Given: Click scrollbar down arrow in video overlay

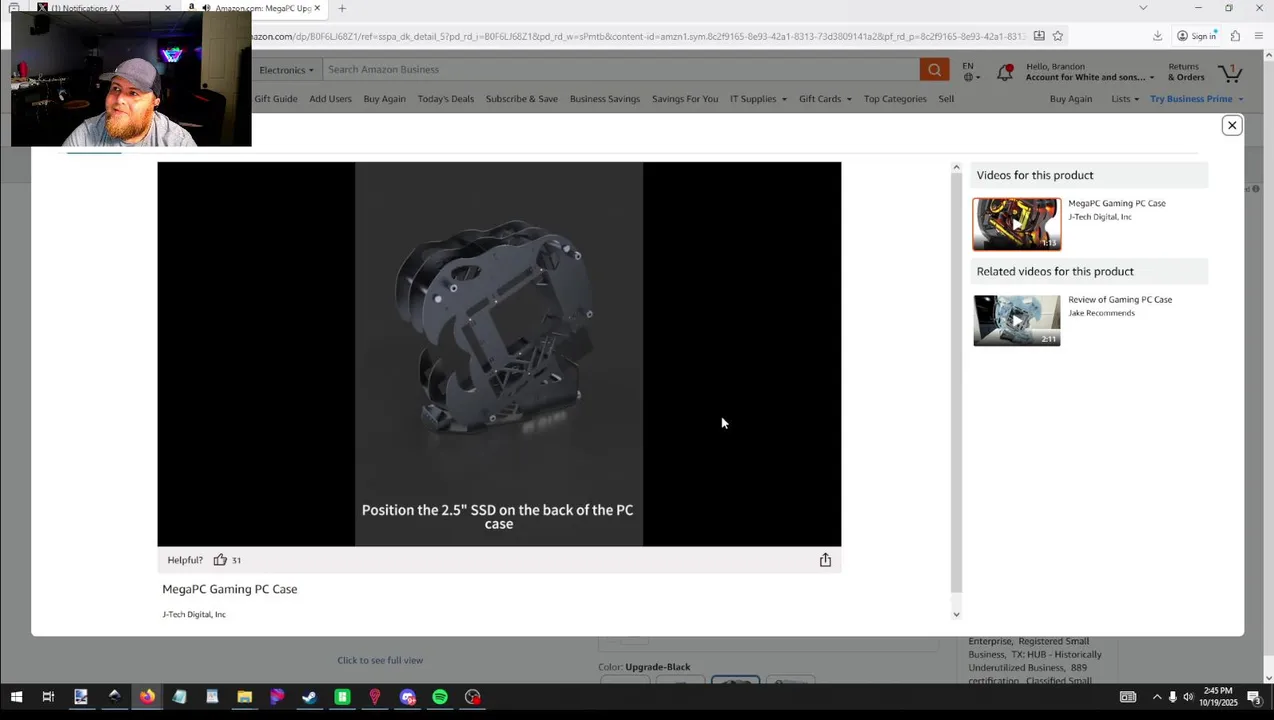Looking at the screenshot, I should click(956, 614).
